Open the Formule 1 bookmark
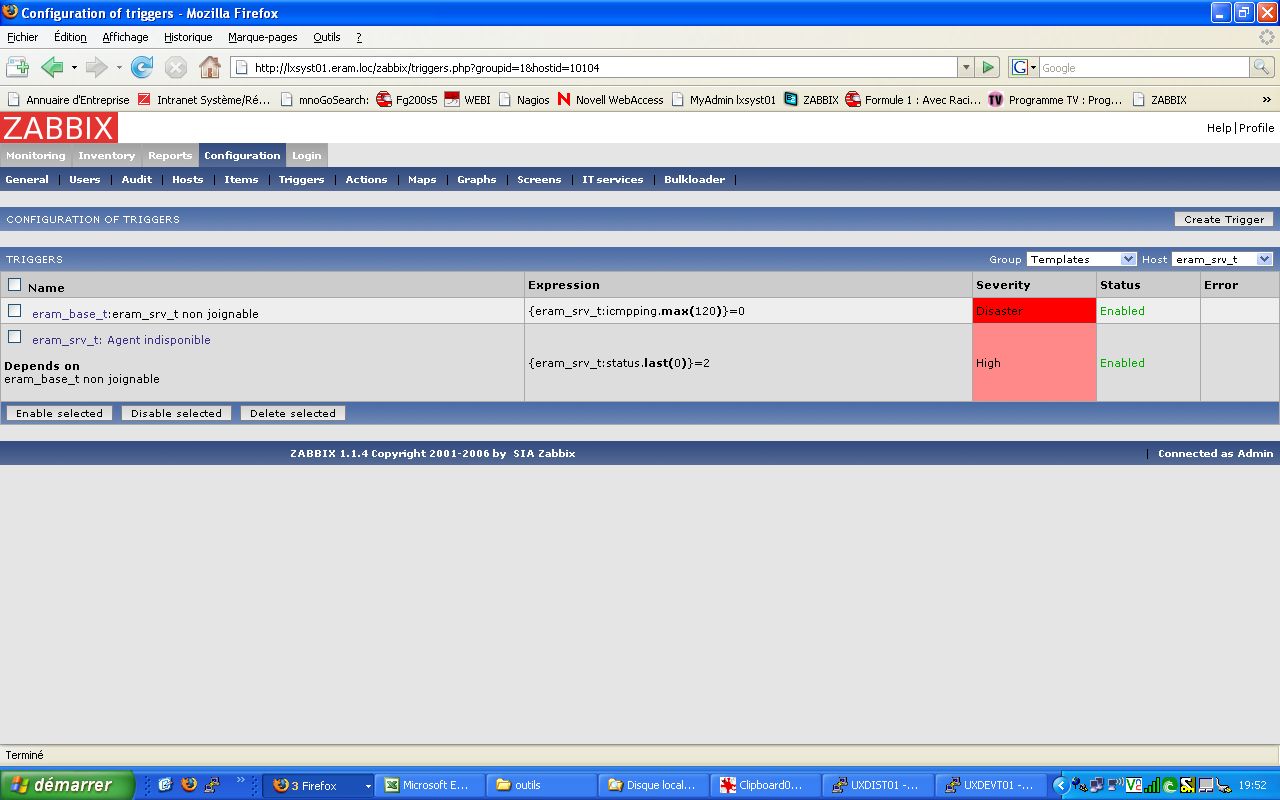The height and width of the screenshot is (800, 1280). (913, 100)
